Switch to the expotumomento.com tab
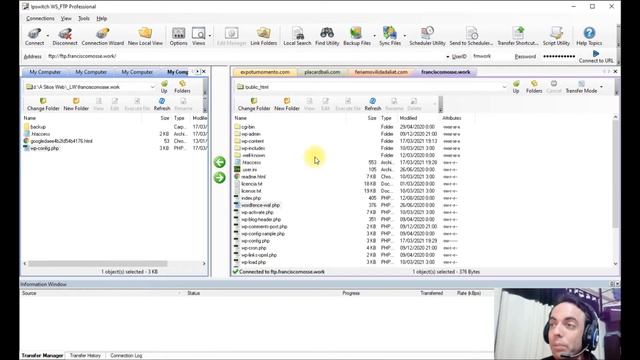 tap(264, 72)
